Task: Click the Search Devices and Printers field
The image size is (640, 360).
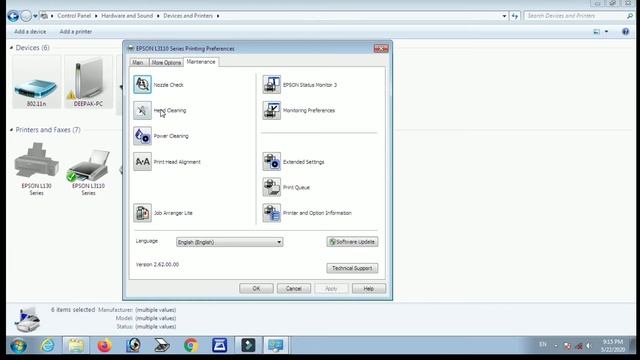Action: (x=579, y=16)
